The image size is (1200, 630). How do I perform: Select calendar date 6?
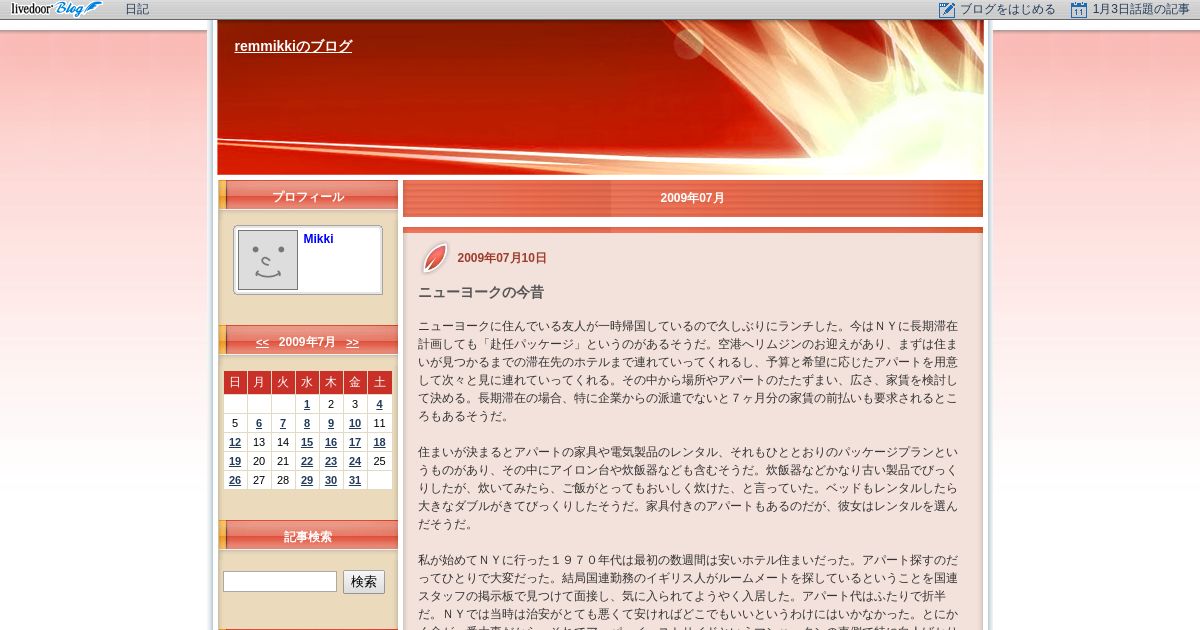(259, 423)
